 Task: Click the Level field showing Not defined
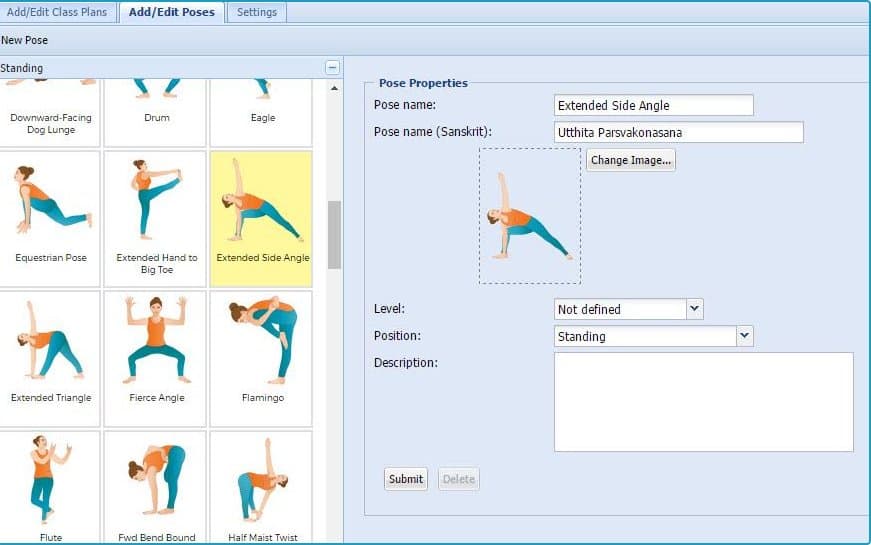point(620,309)
